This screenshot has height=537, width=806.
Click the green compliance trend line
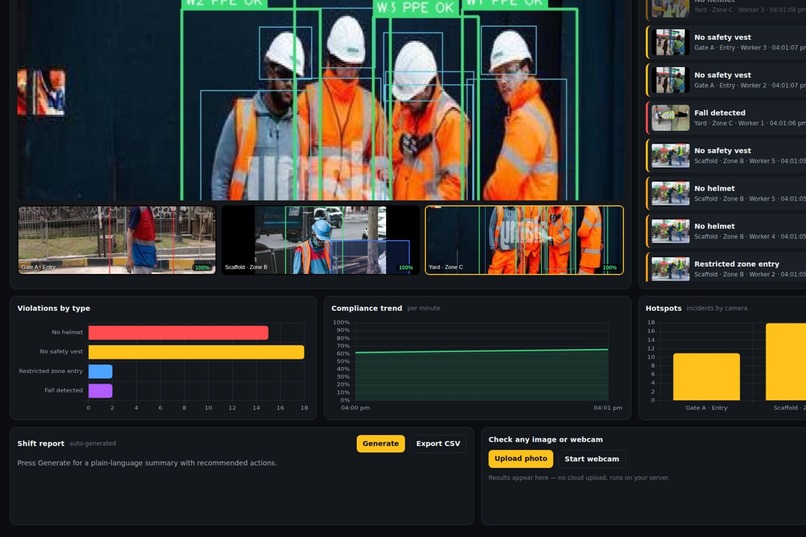pos(482,351)
